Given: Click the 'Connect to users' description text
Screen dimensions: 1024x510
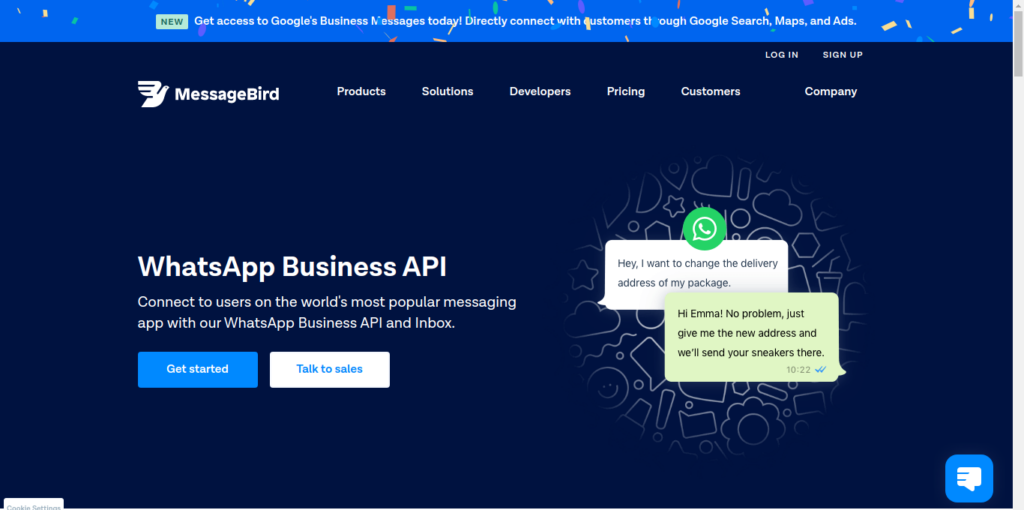Looking at the screenshot, I should pos(327,313).
